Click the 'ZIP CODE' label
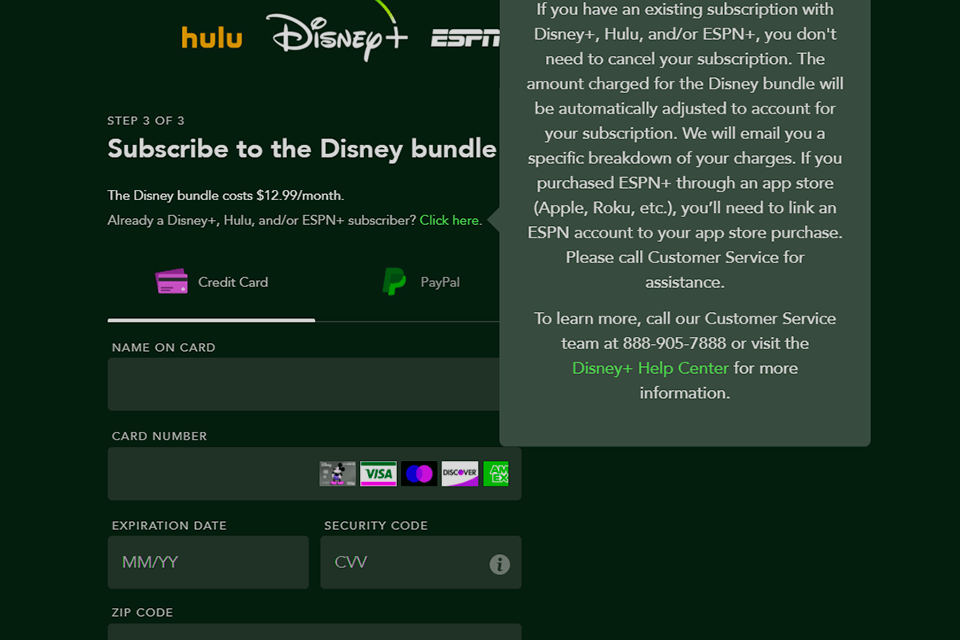Viewport: 960px width, 640px height. [142, 612]
